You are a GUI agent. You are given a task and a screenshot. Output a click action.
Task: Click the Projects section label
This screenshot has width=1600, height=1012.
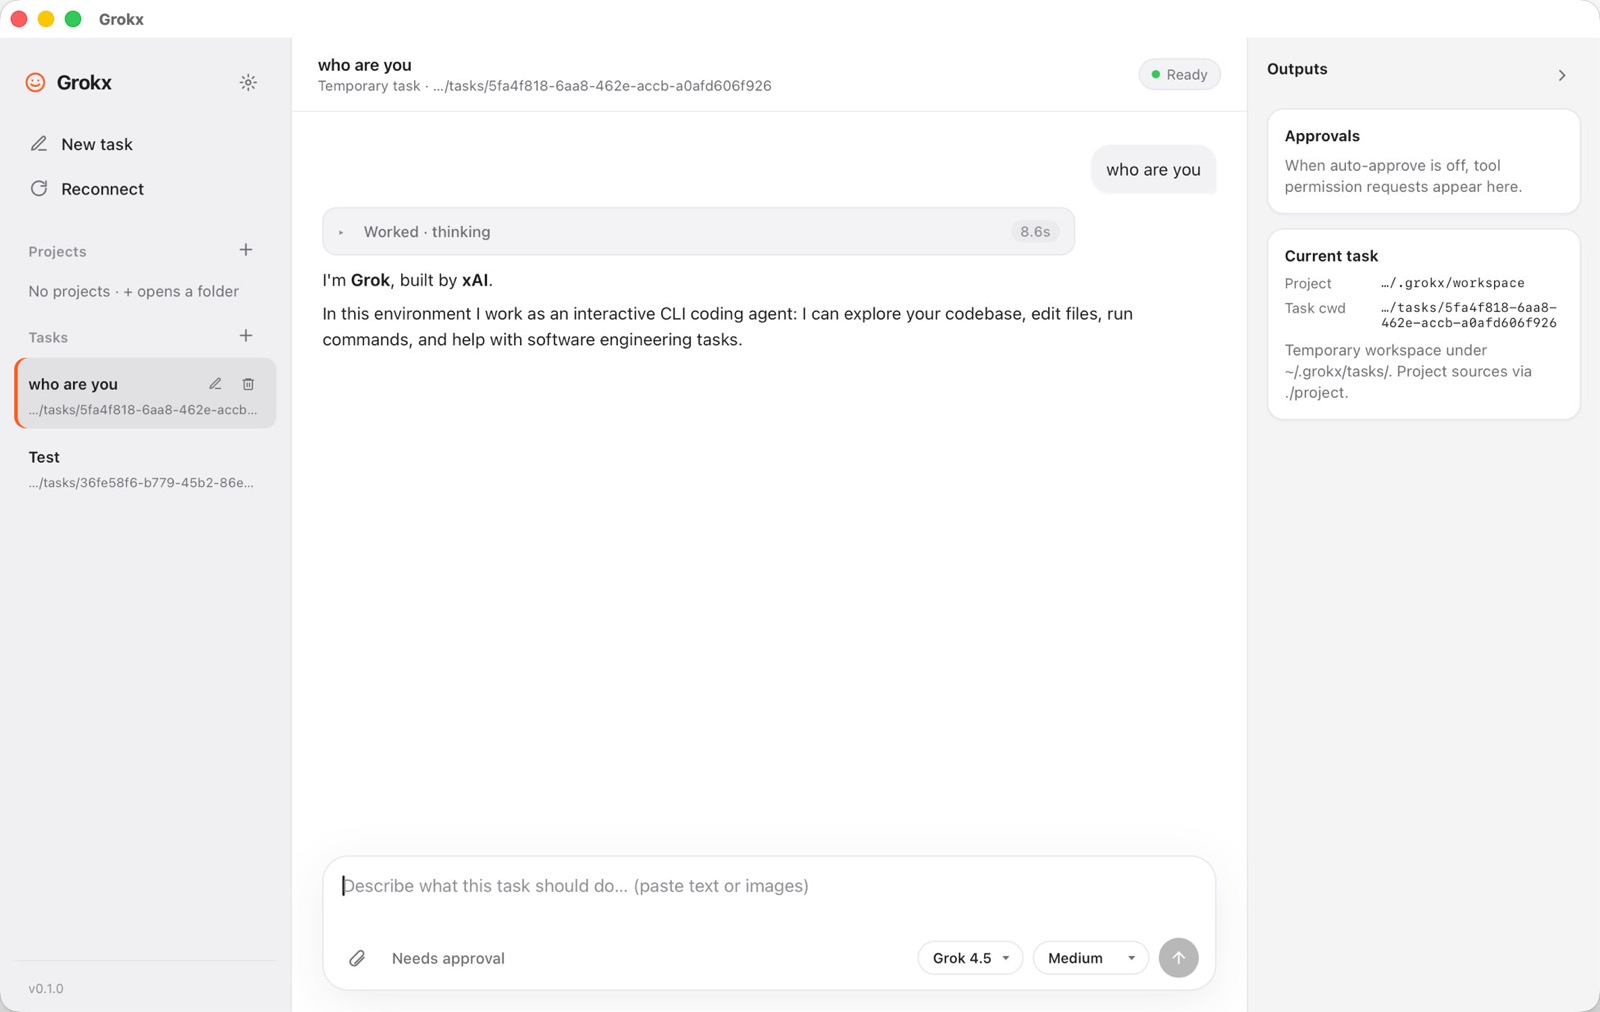point(57,251)
